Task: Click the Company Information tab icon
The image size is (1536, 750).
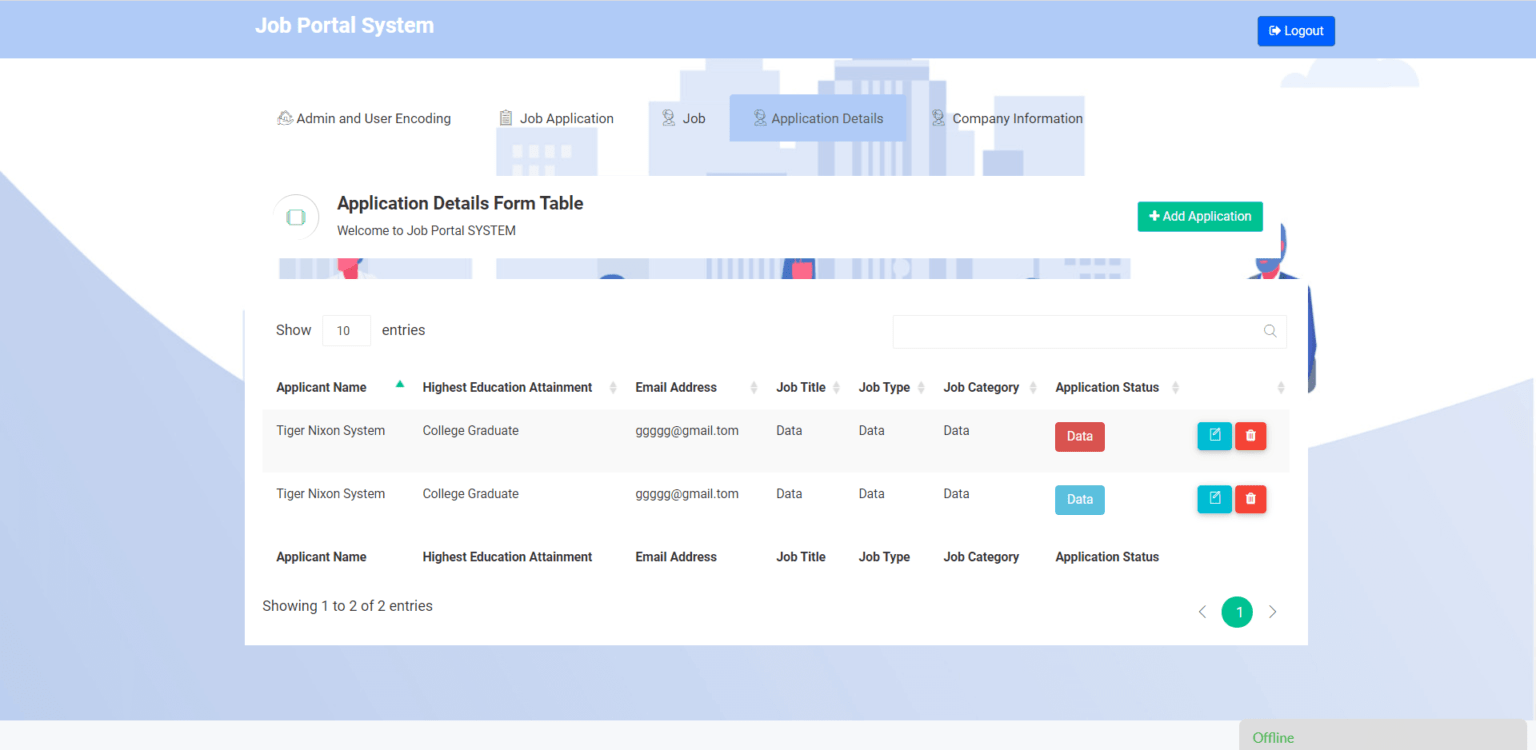Action: click(x=938, y=118)
